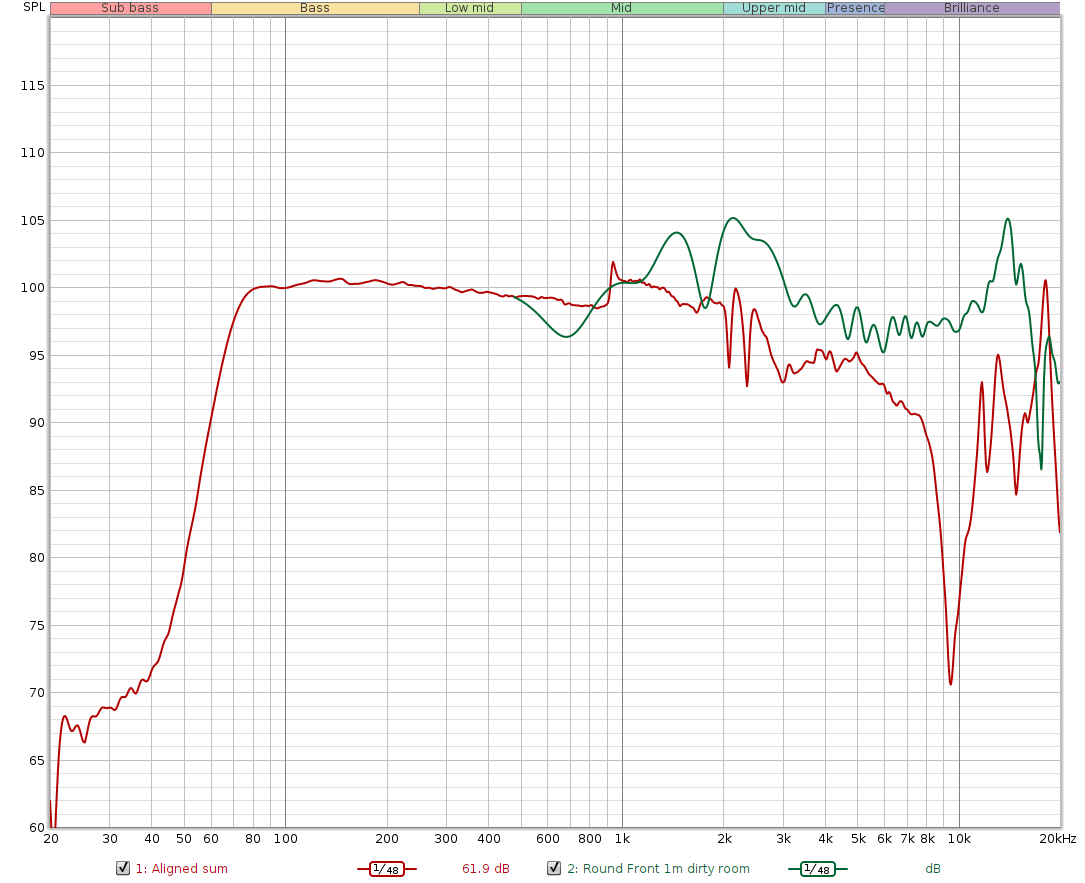Image resolution: width=1085 pixels, height=883 pixels.
Task: Click the Brilliance band label
Action: (x=972, y=8)
